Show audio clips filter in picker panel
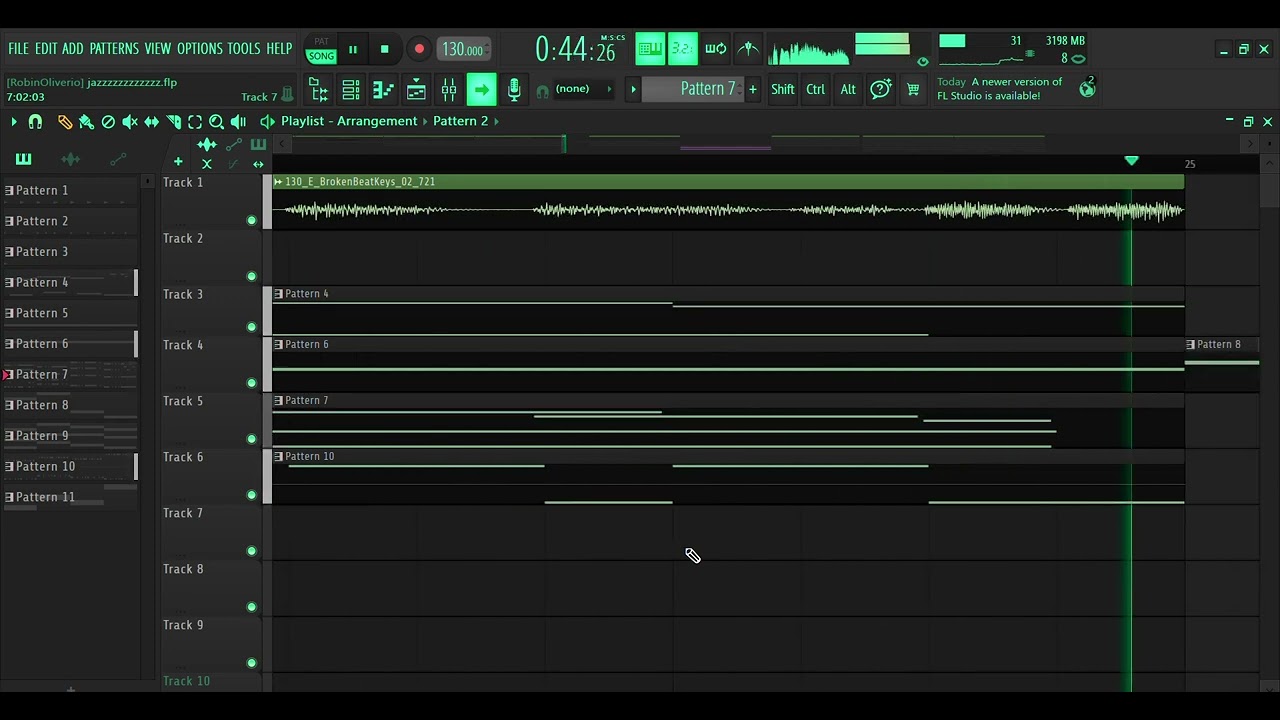Viewport: 1280px width, 720px height. coord(70,159)
